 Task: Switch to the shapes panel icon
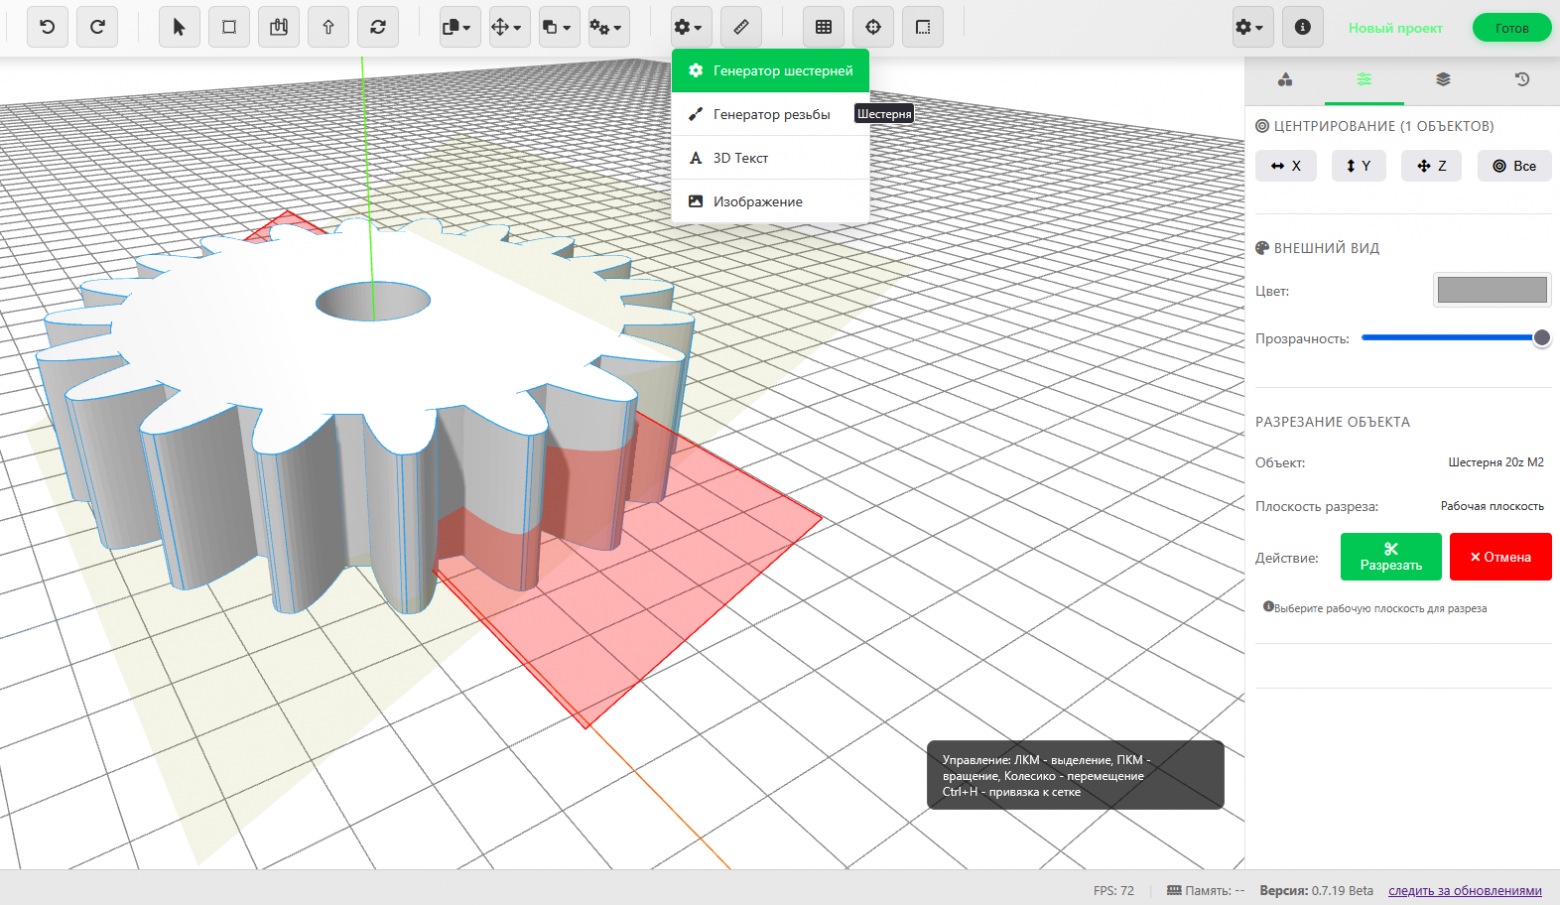tap(1285, 80)
